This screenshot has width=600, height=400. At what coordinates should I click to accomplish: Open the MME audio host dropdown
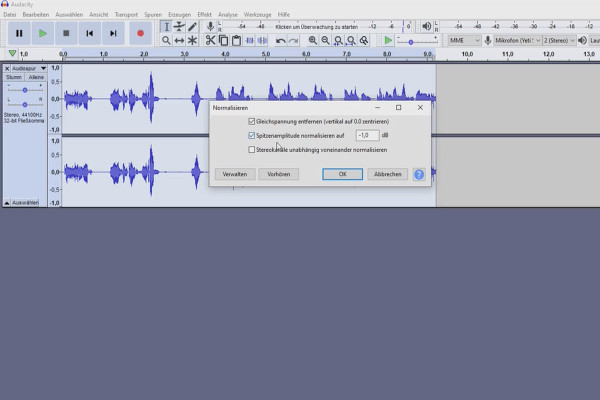tap(465, 40)
